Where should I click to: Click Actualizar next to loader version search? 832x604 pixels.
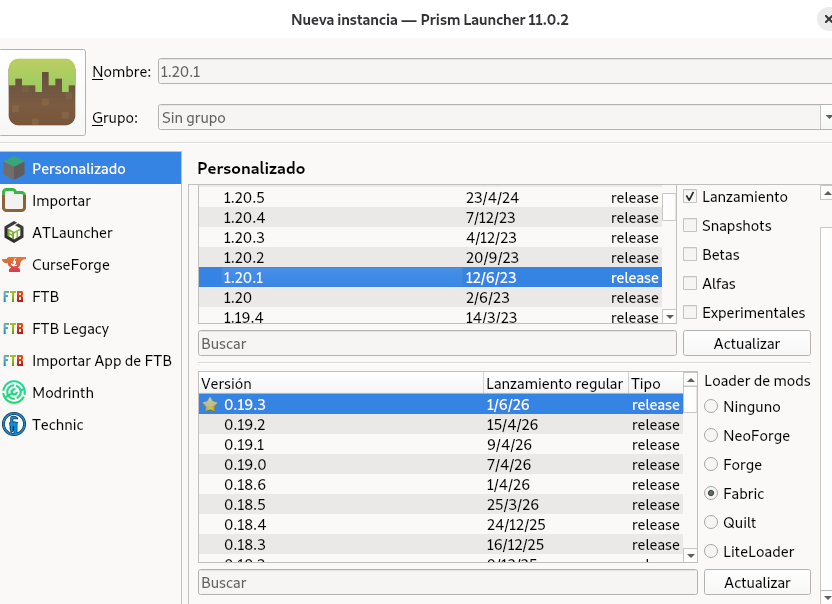click(757, 582)
